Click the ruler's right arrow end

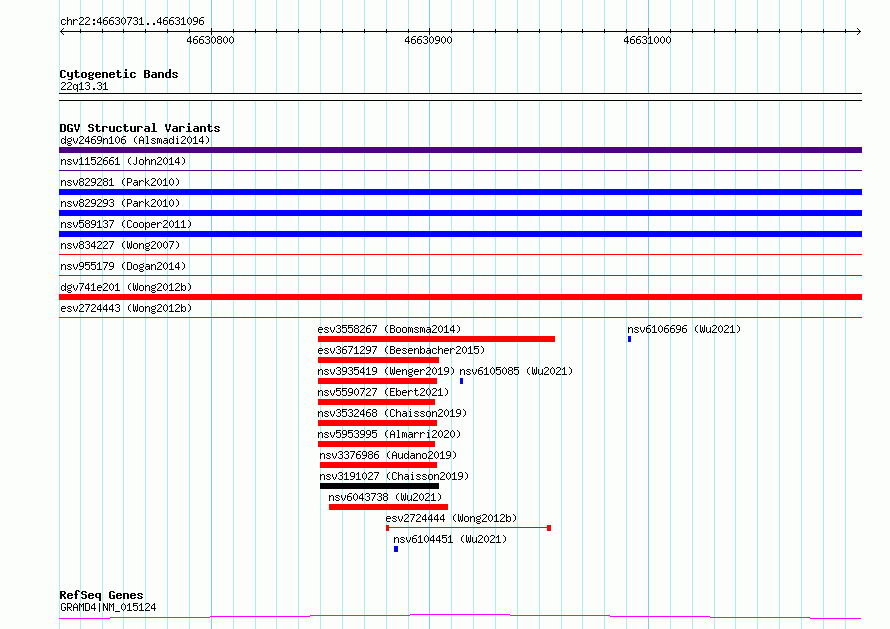(859, 31)
